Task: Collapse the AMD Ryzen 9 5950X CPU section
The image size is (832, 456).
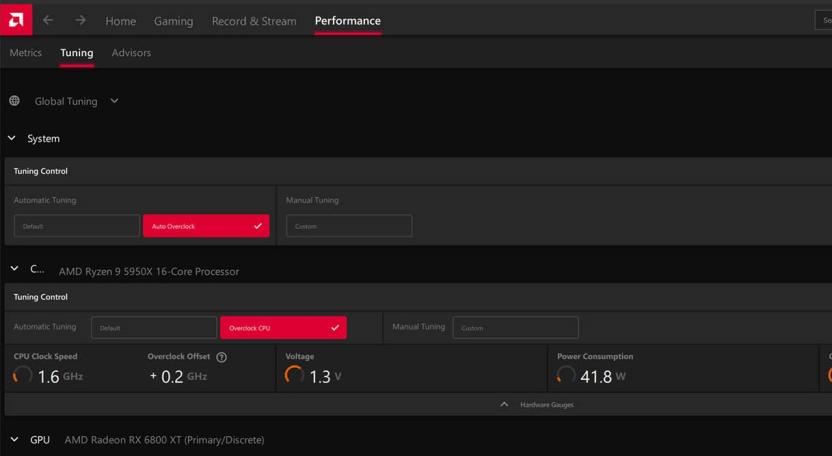Action: pyautogui.click(x=14, y=269)
